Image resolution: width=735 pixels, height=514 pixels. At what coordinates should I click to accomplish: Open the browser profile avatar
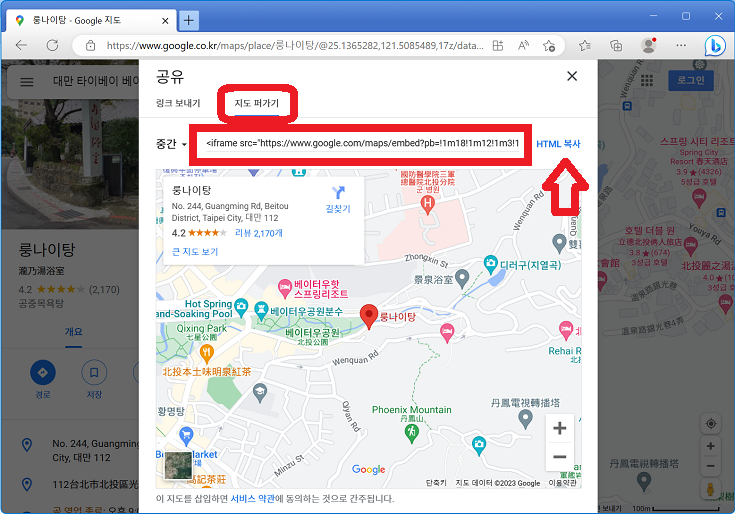pos(649,45)
